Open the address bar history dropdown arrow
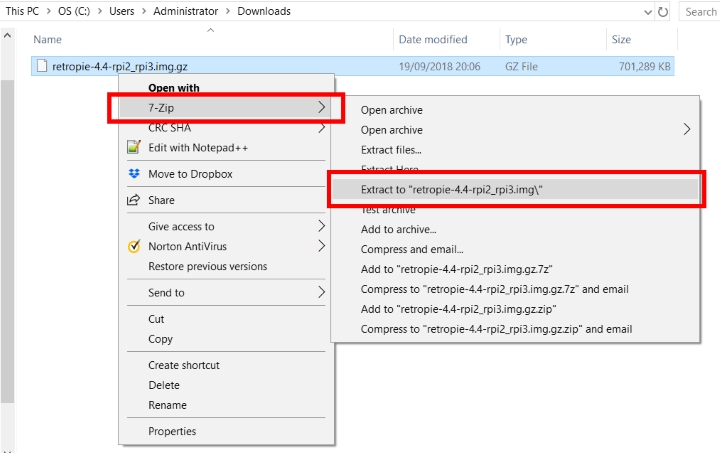Screen dimensions: 720x453 point(647,12)
